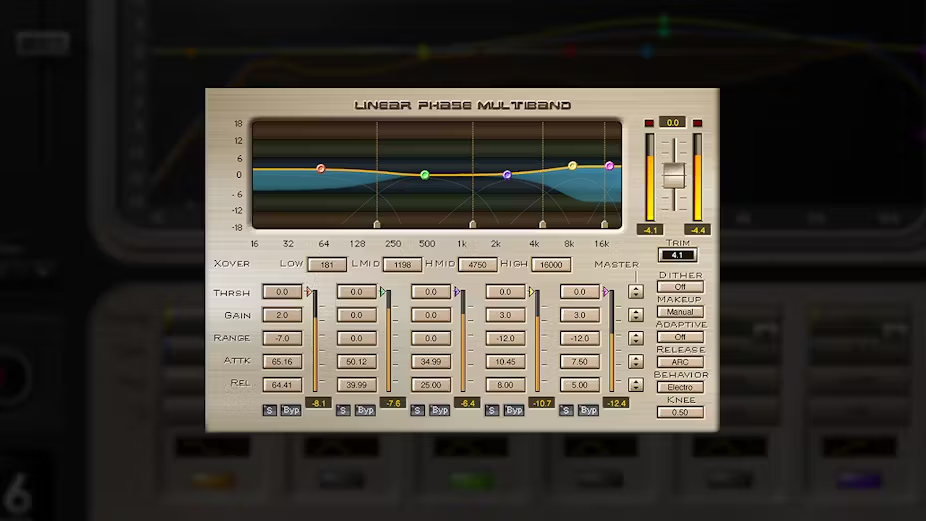Click the Low crossover frequency field 181
Screen dimensions: 926x521
pos(327,265)
